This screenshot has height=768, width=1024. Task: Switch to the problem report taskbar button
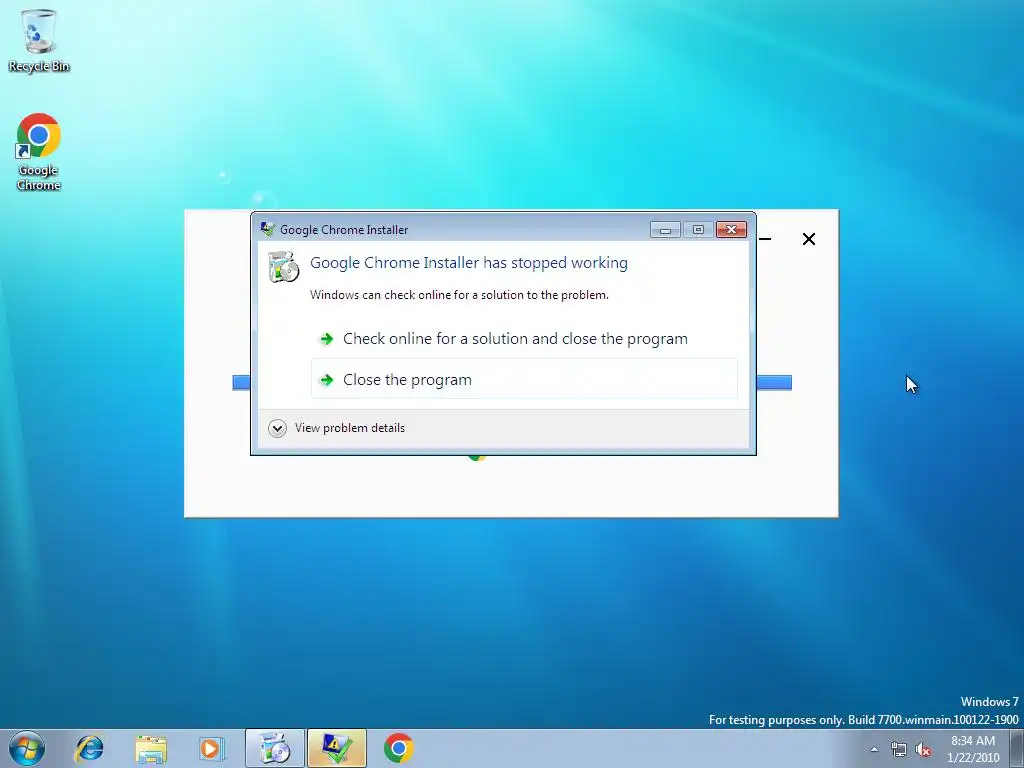(337, 748)
